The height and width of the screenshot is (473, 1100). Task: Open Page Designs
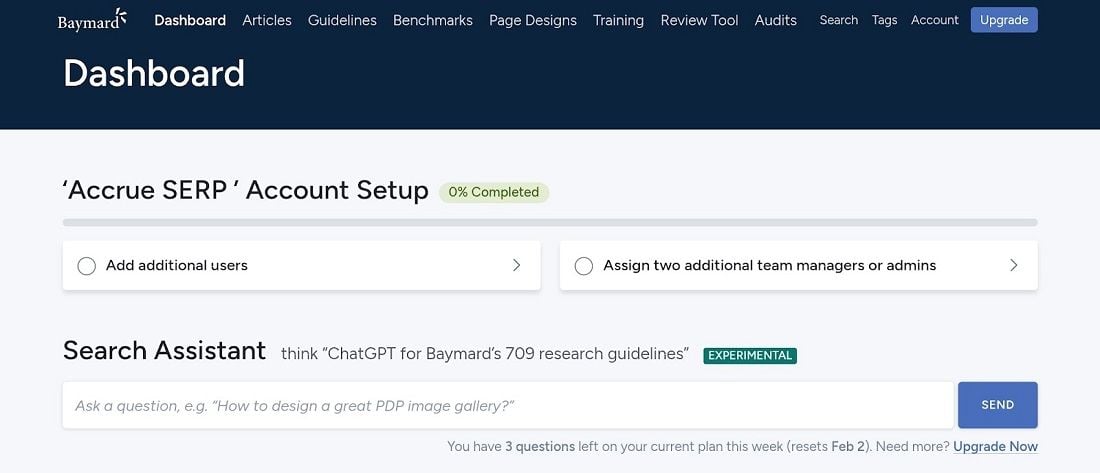[x=532, y=20]
